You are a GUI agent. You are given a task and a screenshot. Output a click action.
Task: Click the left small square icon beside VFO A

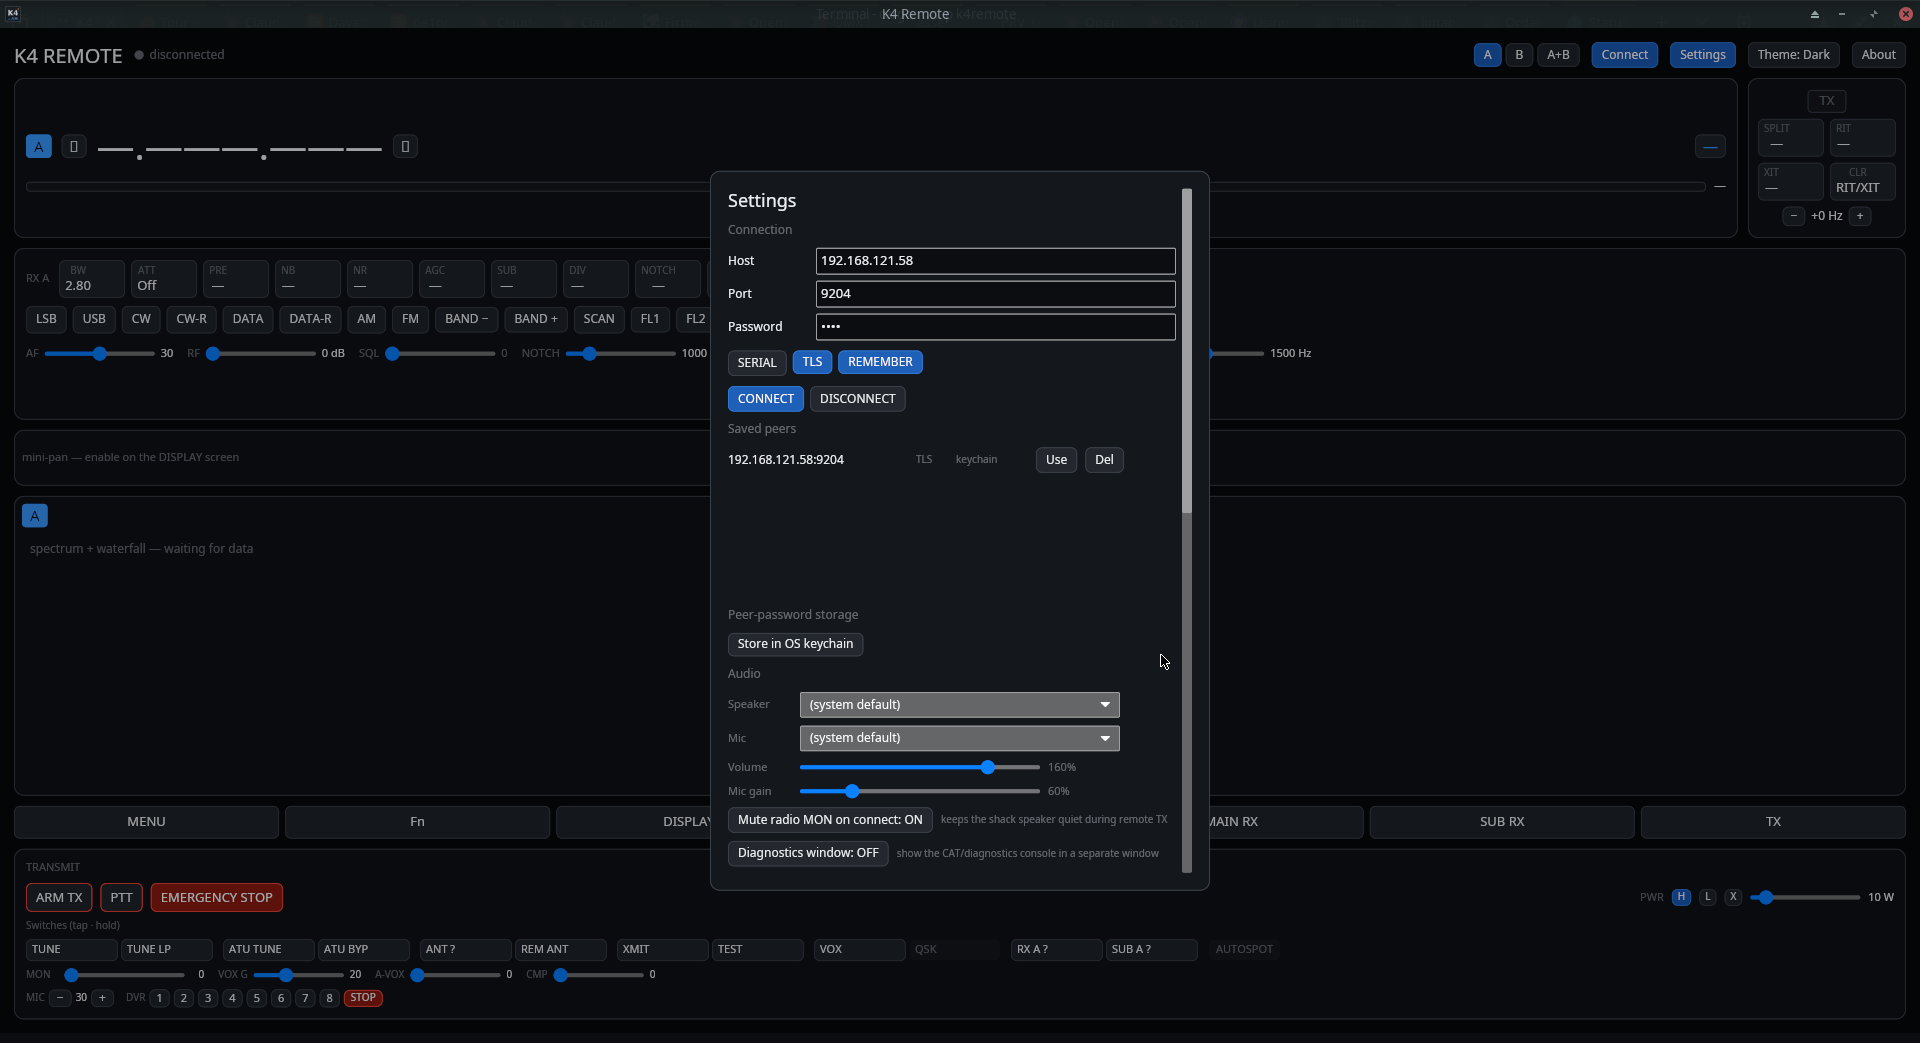pyautogui.click(x=74, y=146)
